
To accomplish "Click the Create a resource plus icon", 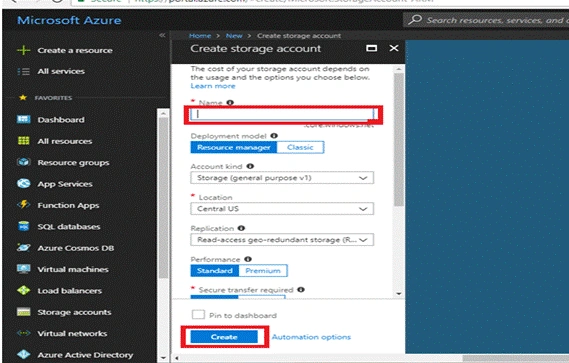I will tap(24, 50).
